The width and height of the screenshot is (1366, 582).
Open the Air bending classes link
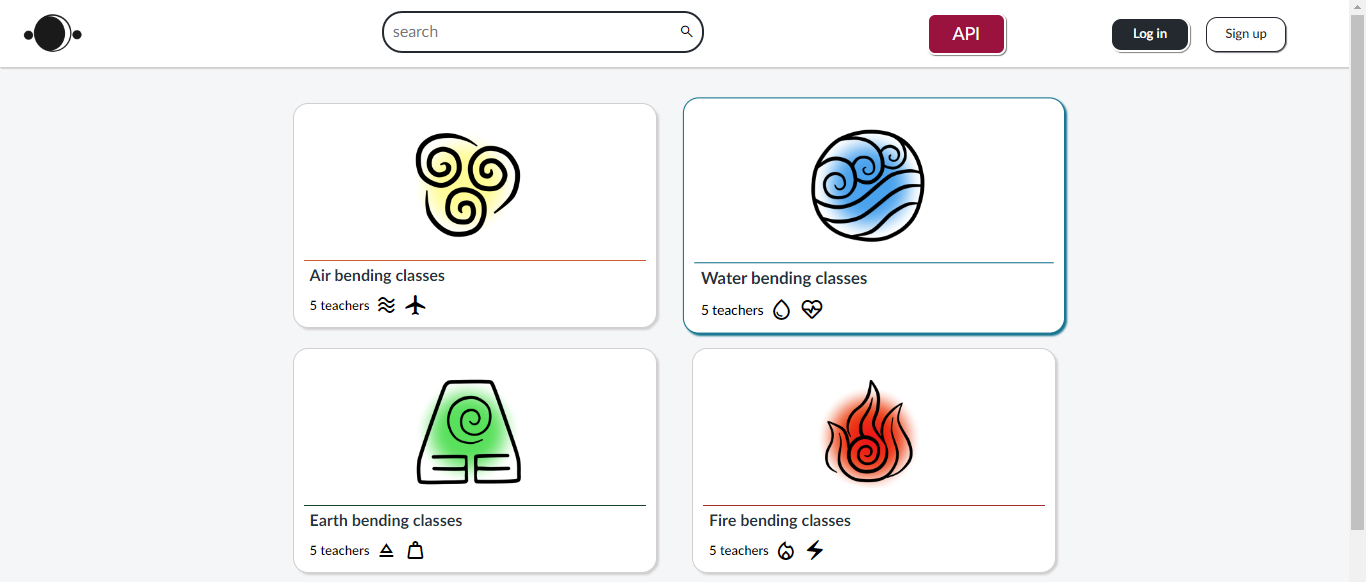click(377, 276)
